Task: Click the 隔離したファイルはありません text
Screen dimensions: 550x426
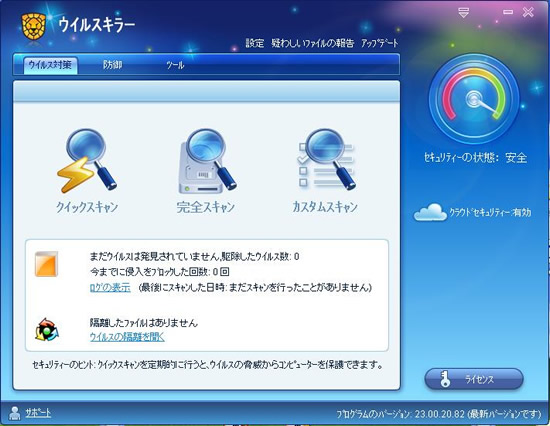Action: point(144,322)
